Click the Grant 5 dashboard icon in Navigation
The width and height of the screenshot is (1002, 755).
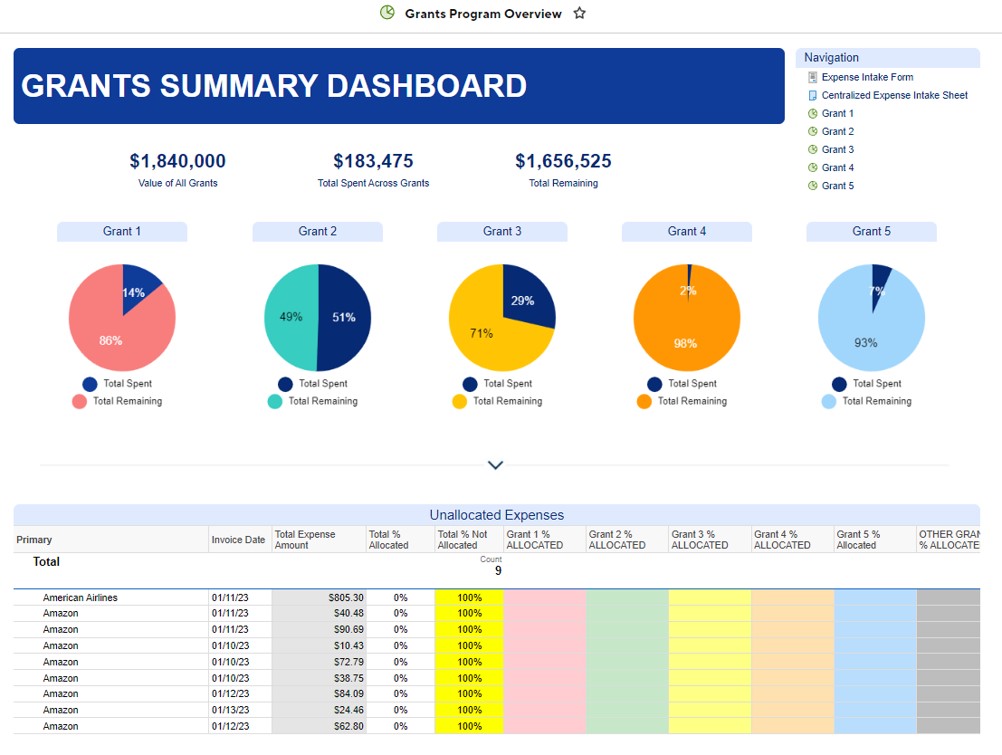(813, 186)
